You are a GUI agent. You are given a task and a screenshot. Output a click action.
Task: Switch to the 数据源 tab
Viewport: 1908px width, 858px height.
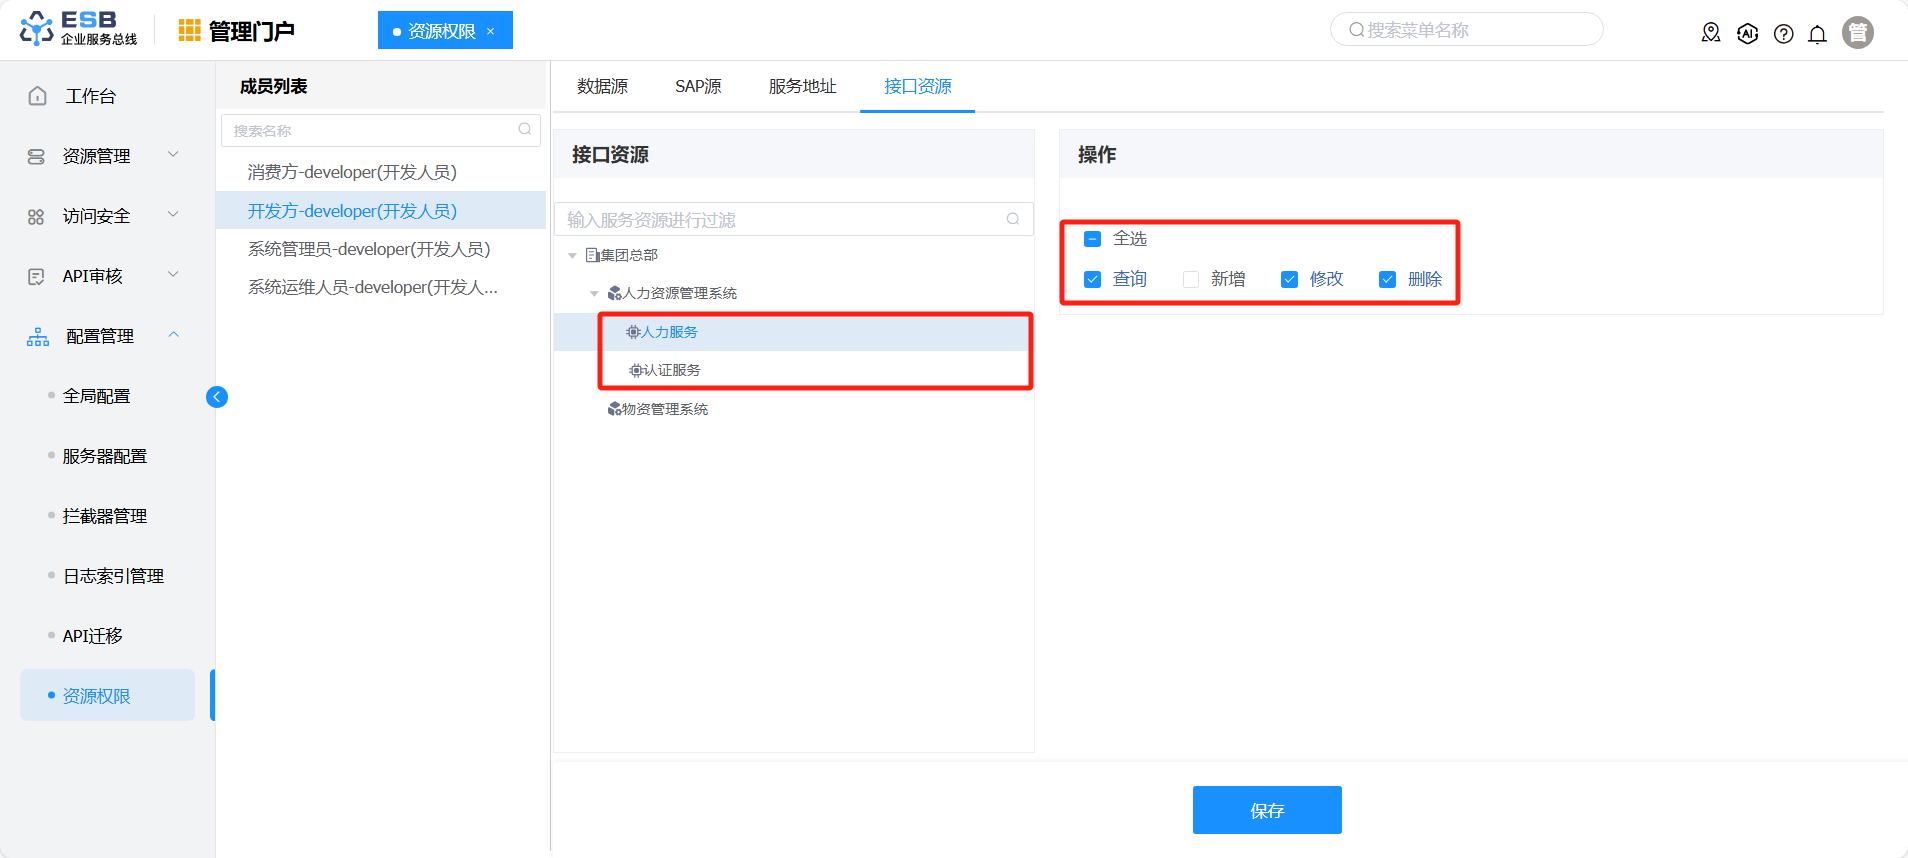click(x=602, y=87)
